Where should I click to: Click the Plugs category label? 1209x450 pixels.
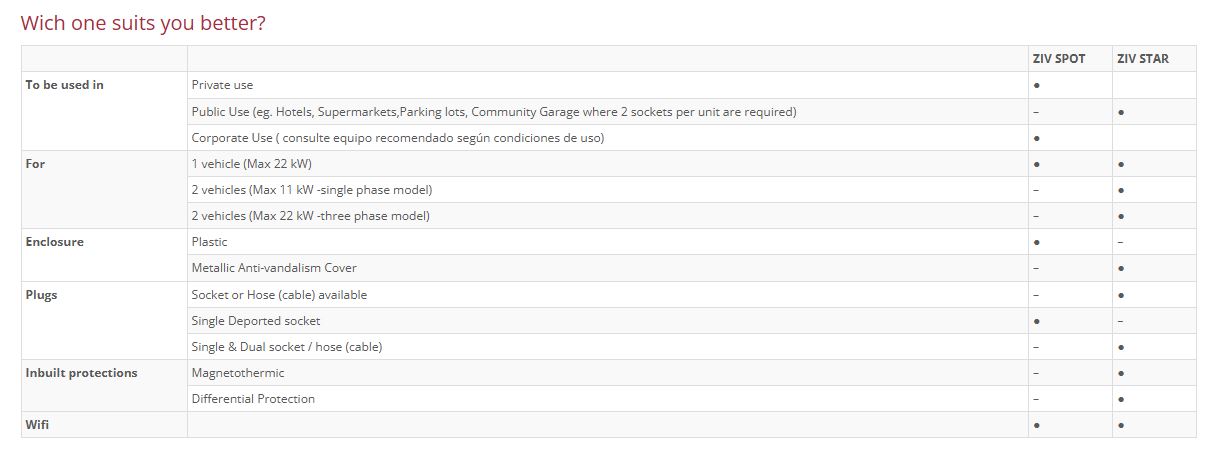pyautogui.click(x=41, y=295)
